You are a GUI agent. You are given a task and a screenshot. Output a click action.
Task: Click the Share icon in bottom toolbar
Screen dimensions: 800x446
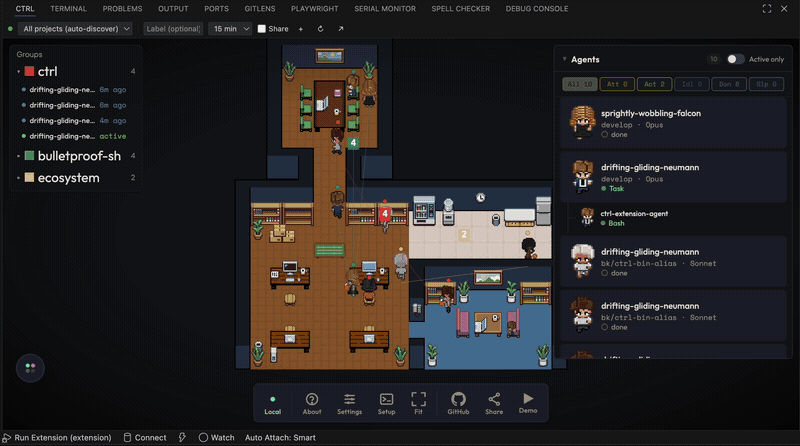pyautogui.click(x=494, y=403)
